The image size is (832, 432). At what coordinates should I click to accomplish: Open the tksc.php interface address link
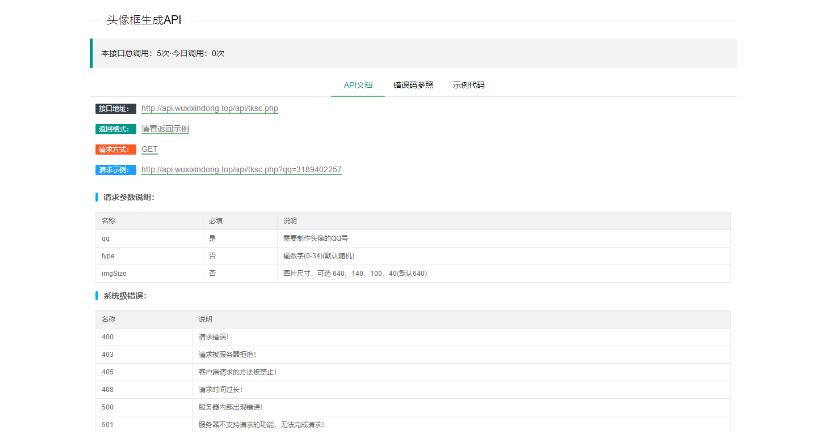point(209,108)
